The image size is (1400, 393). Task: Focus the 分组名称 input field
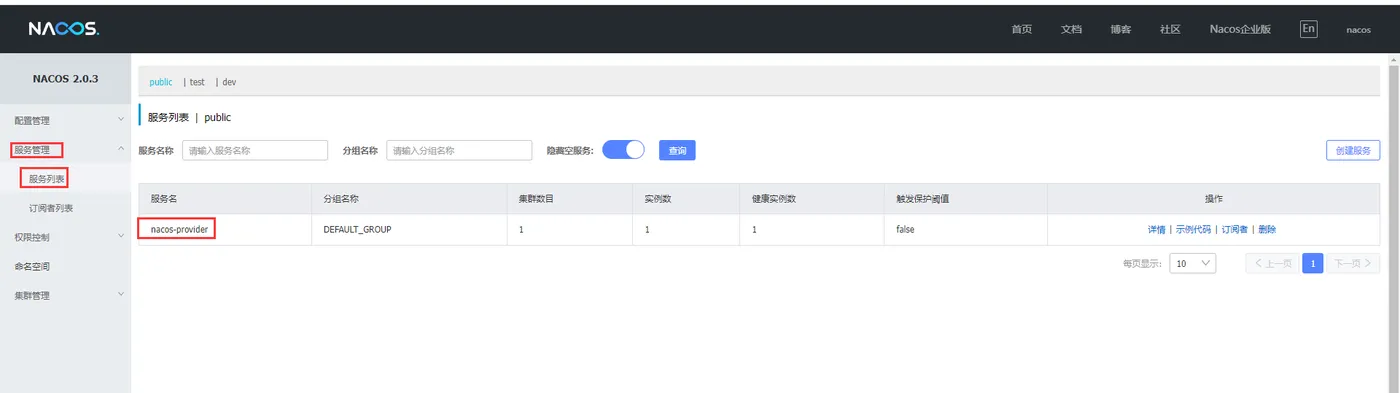click(x=459, y=150)
